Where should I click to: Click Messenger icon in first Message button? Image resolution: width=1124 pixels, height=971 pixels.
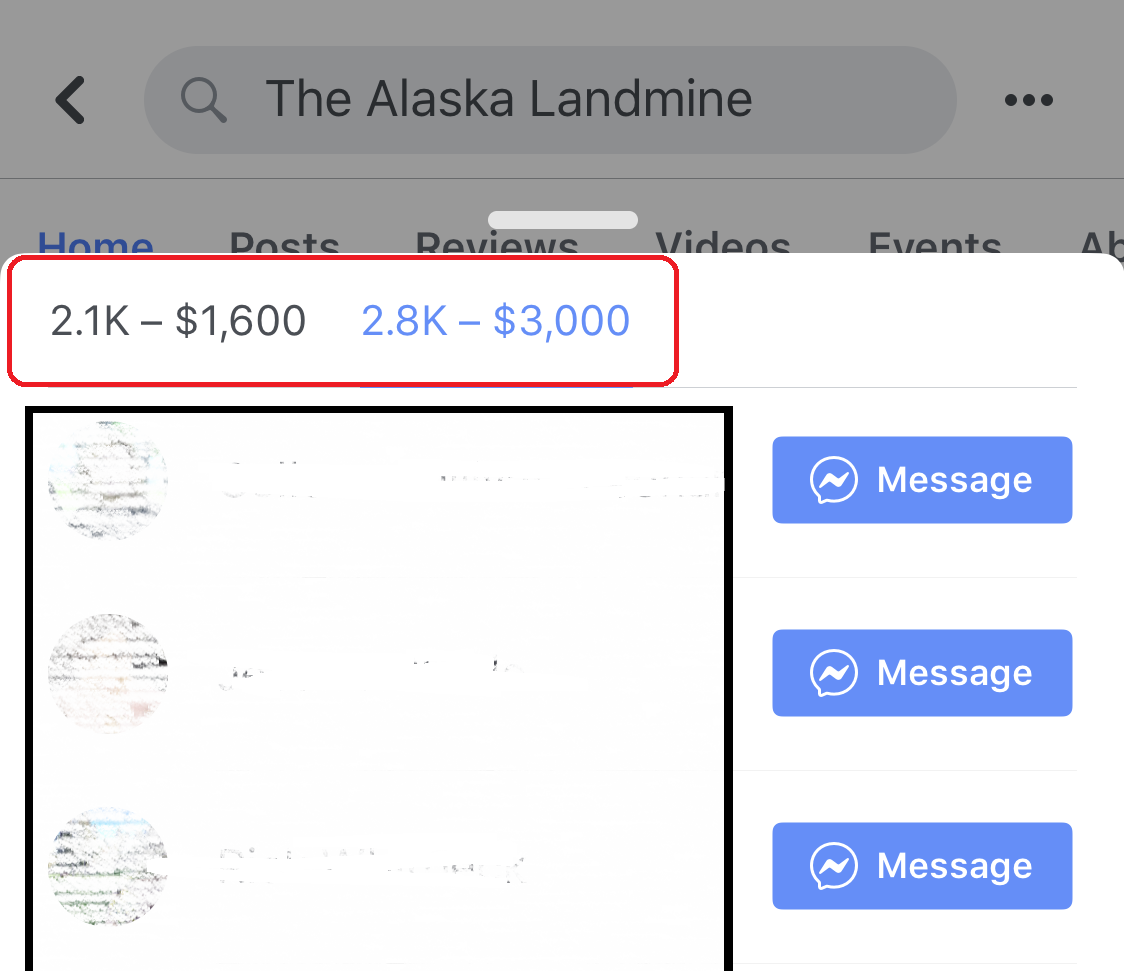tap(834, 479)
